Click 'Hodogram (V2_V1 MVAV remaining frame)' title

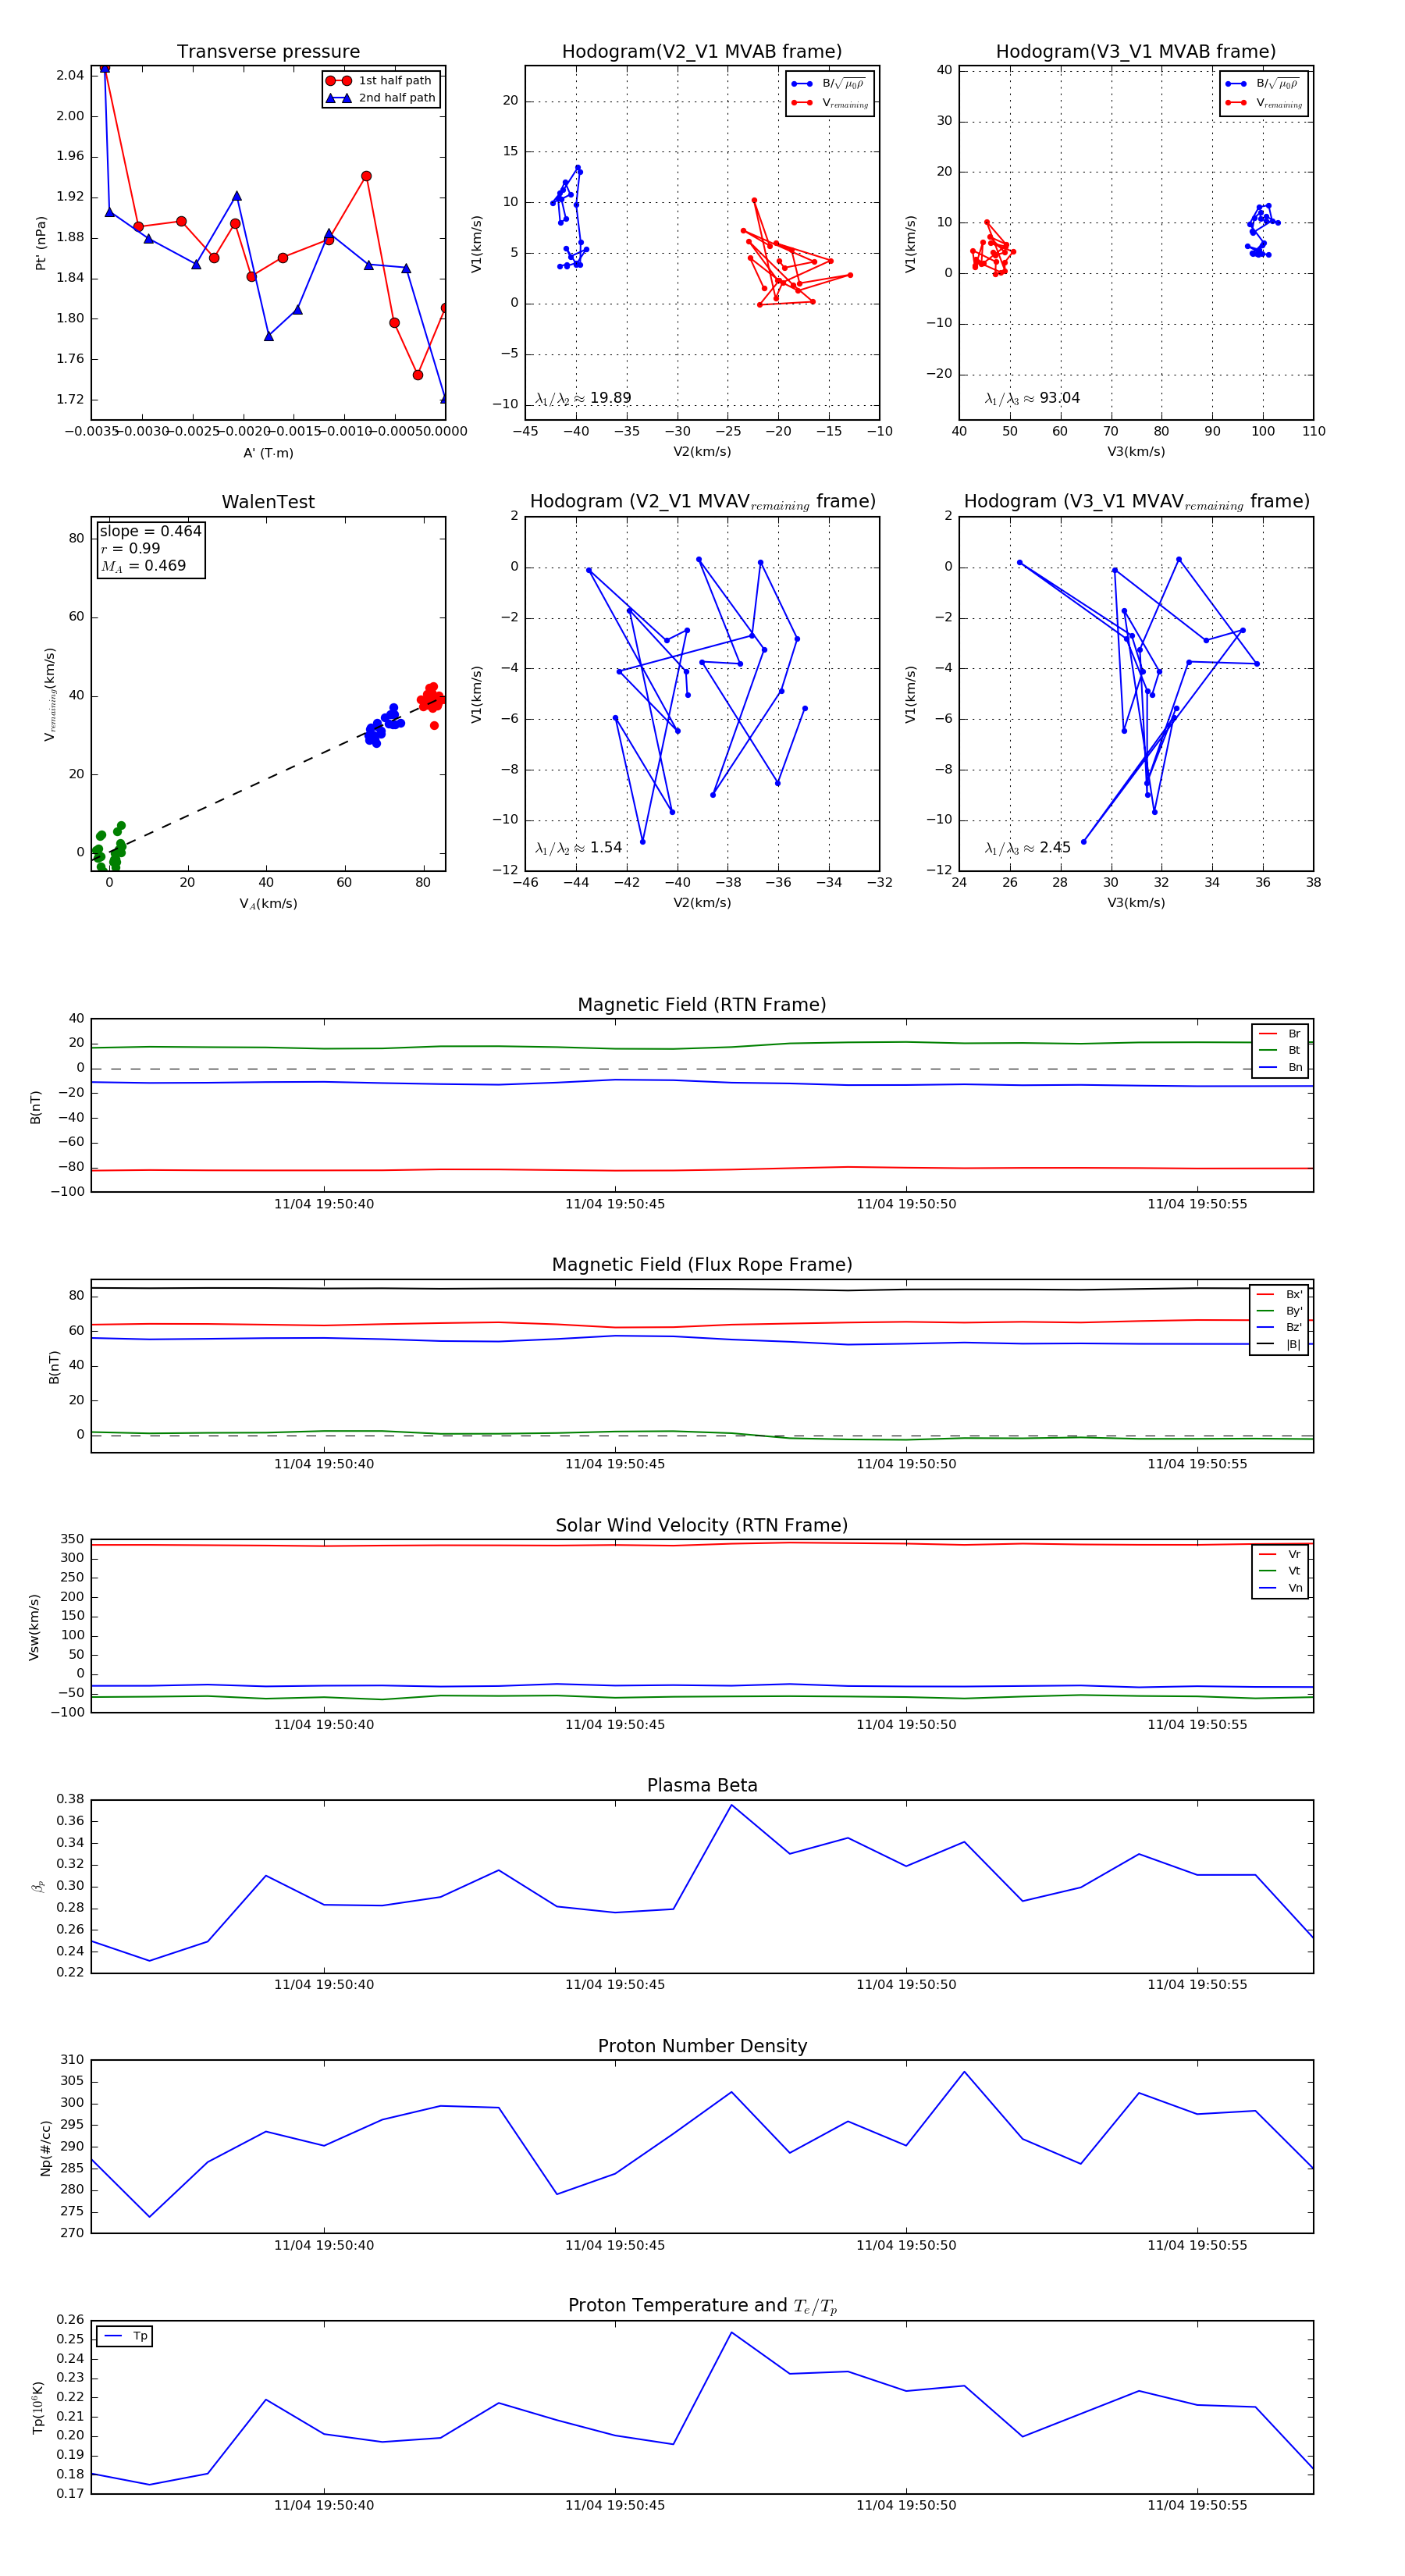coord(702,502)
